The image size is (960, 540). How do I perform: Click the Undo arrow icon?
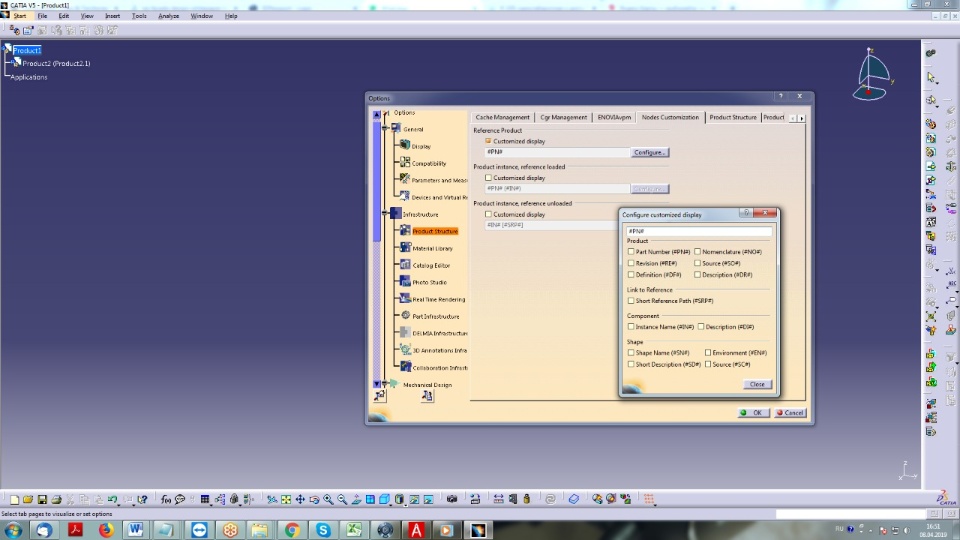click(x=113, y=500)
